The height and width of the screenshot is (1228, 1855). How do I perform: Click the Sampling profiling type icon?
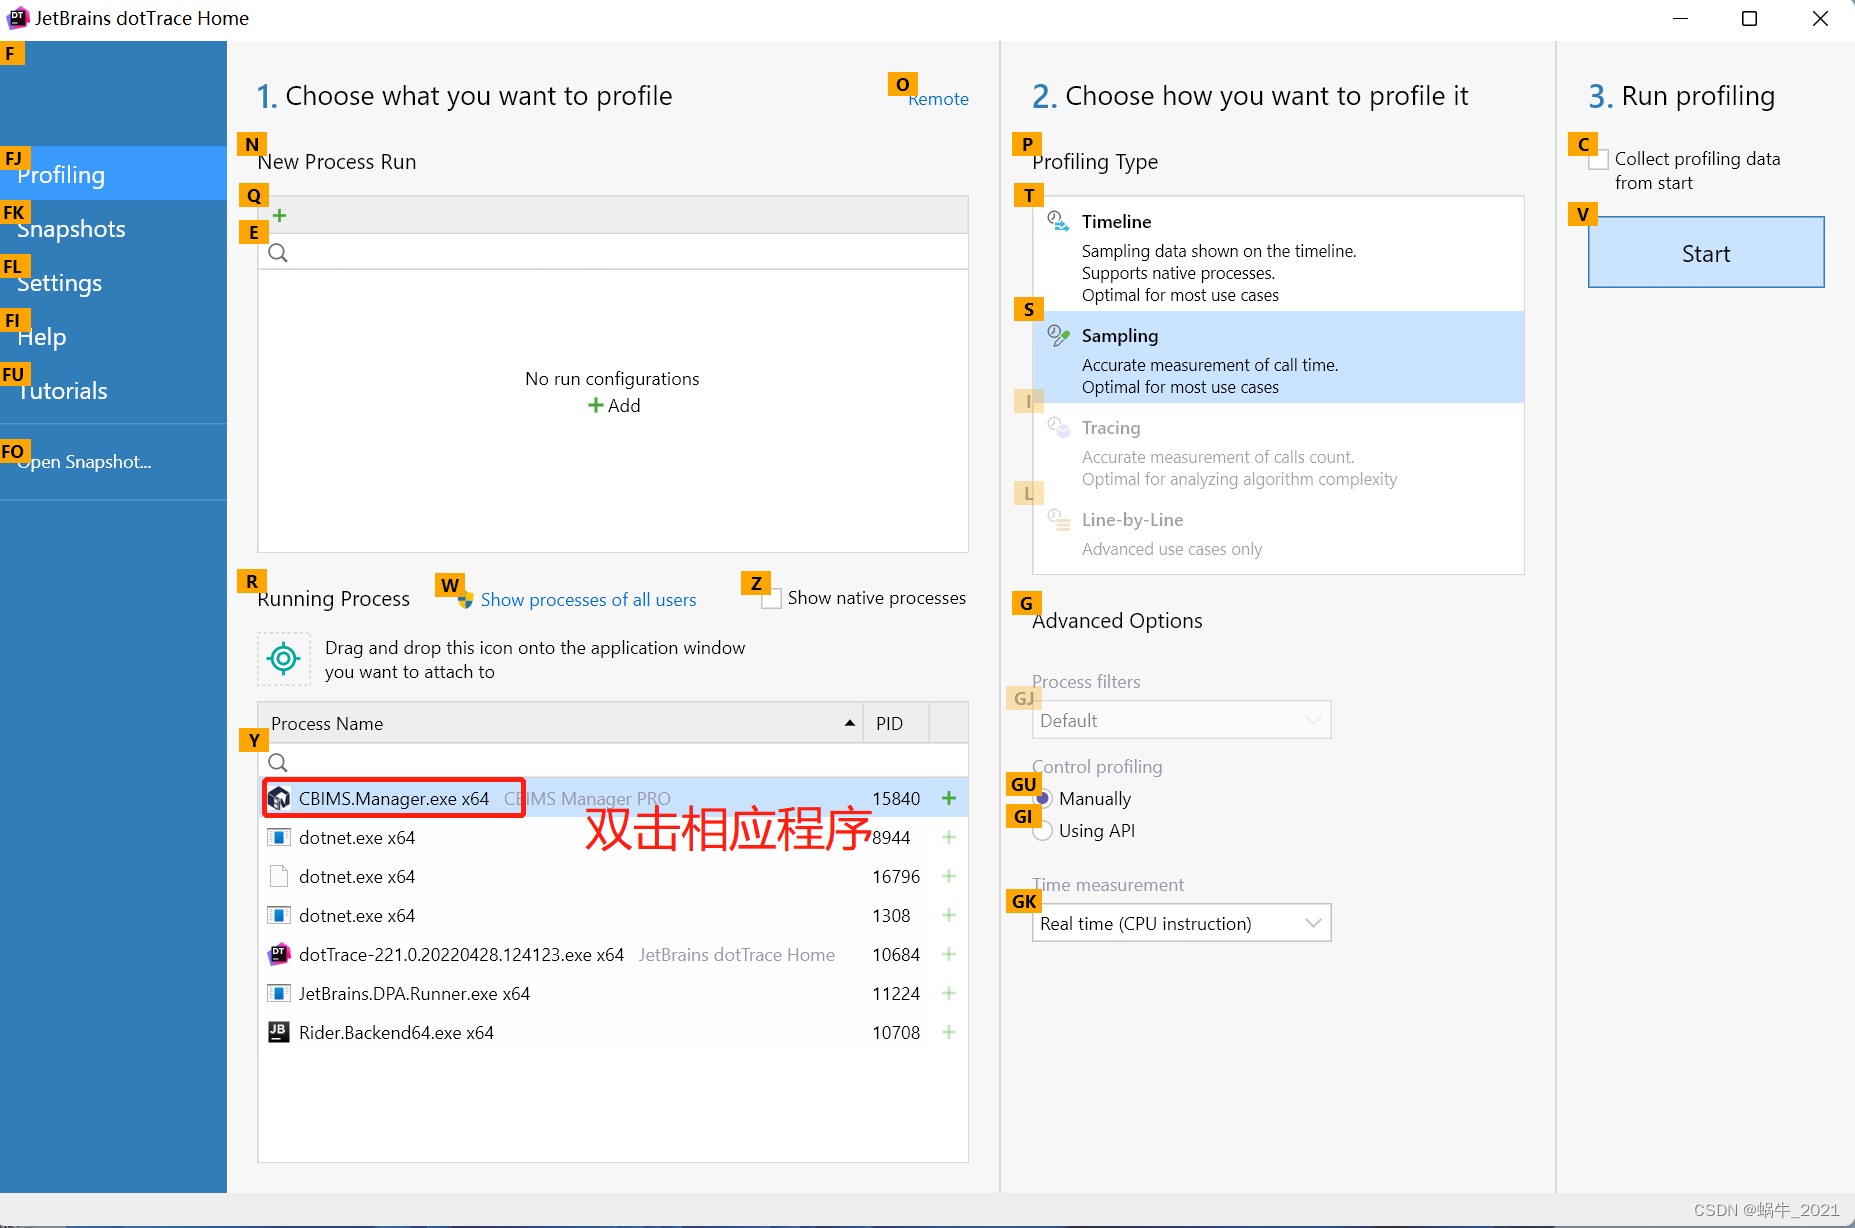1058,335
